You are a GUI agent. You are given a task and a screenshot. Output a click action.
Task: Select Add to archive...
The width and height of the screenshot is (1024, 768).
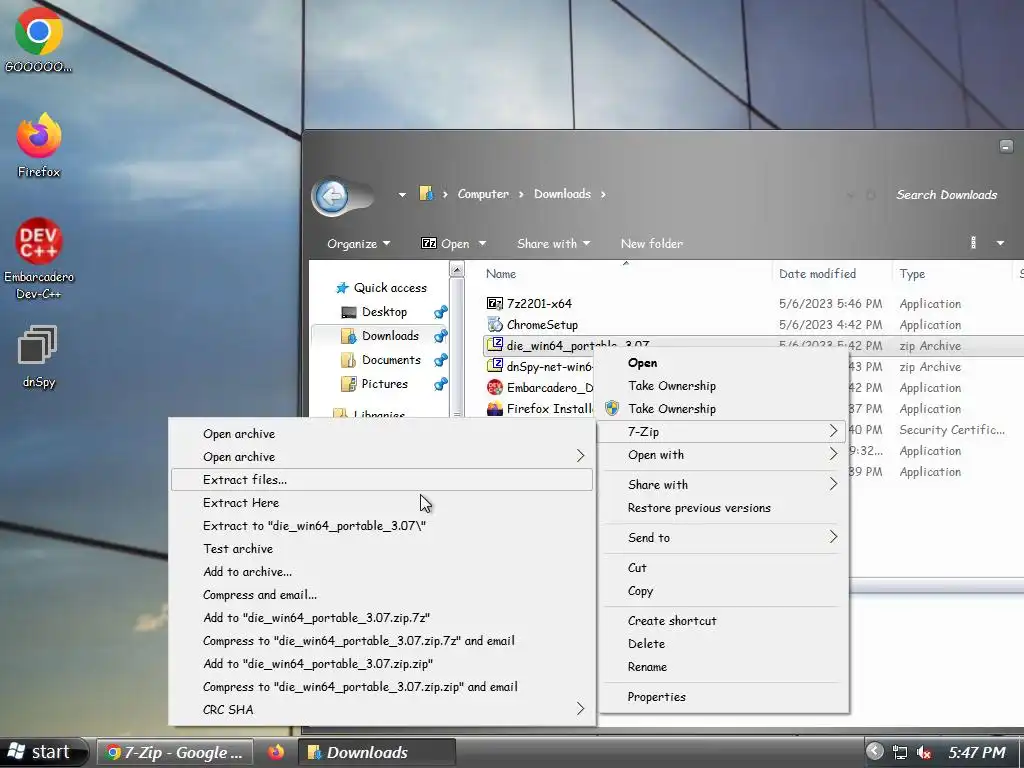tap(382, 571)
